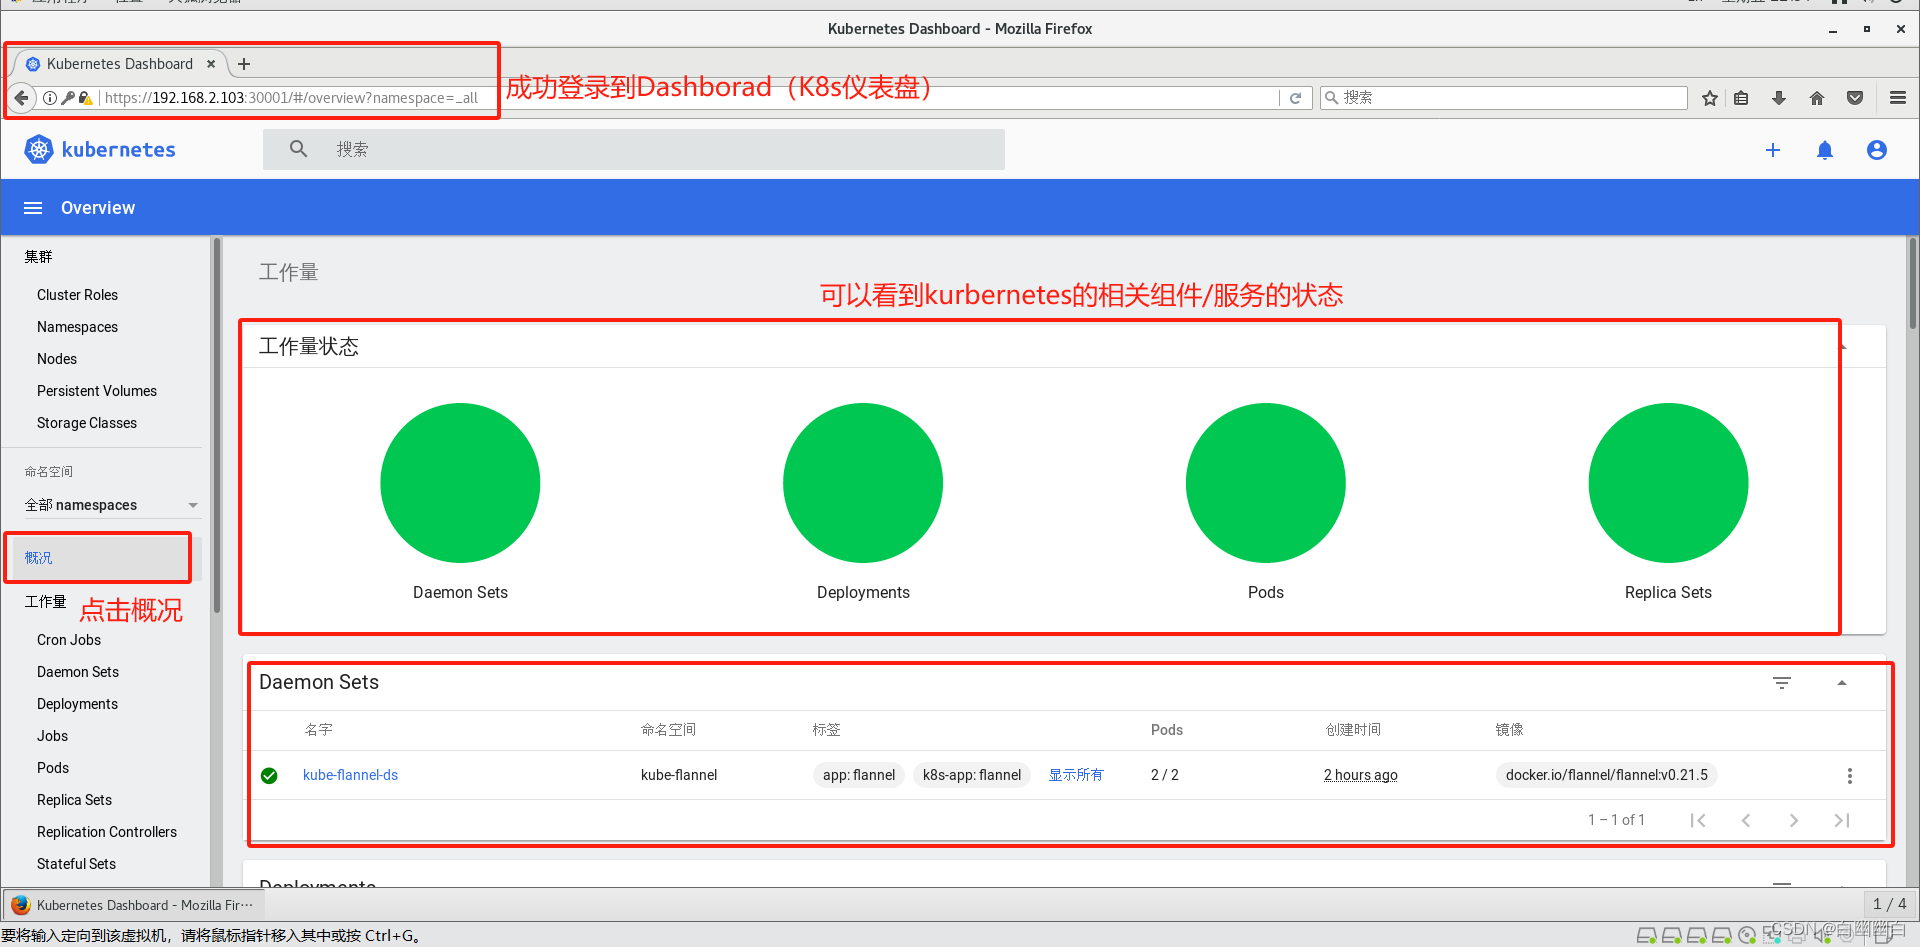Bookmark this page with star icon
This screenshot has height=947, width=1920.
(x=1710, y=98)
